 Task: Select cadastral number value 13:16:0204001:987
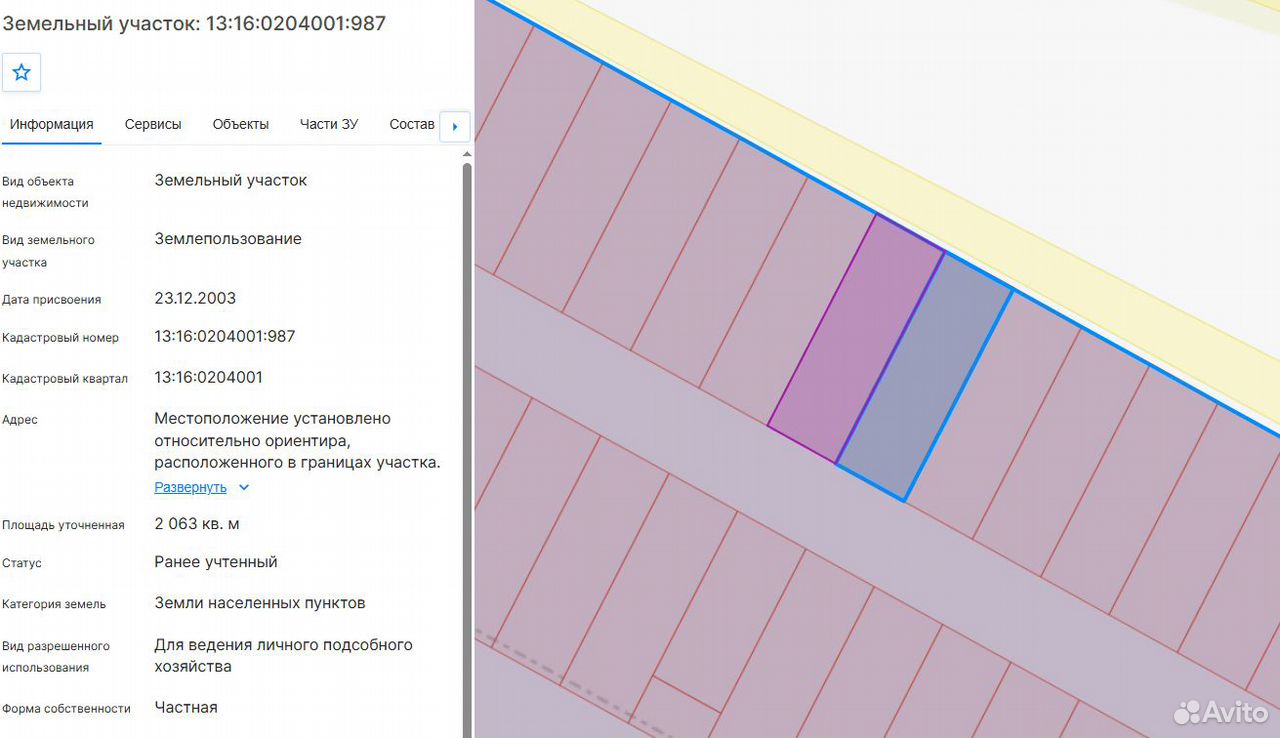pos(225,337)
